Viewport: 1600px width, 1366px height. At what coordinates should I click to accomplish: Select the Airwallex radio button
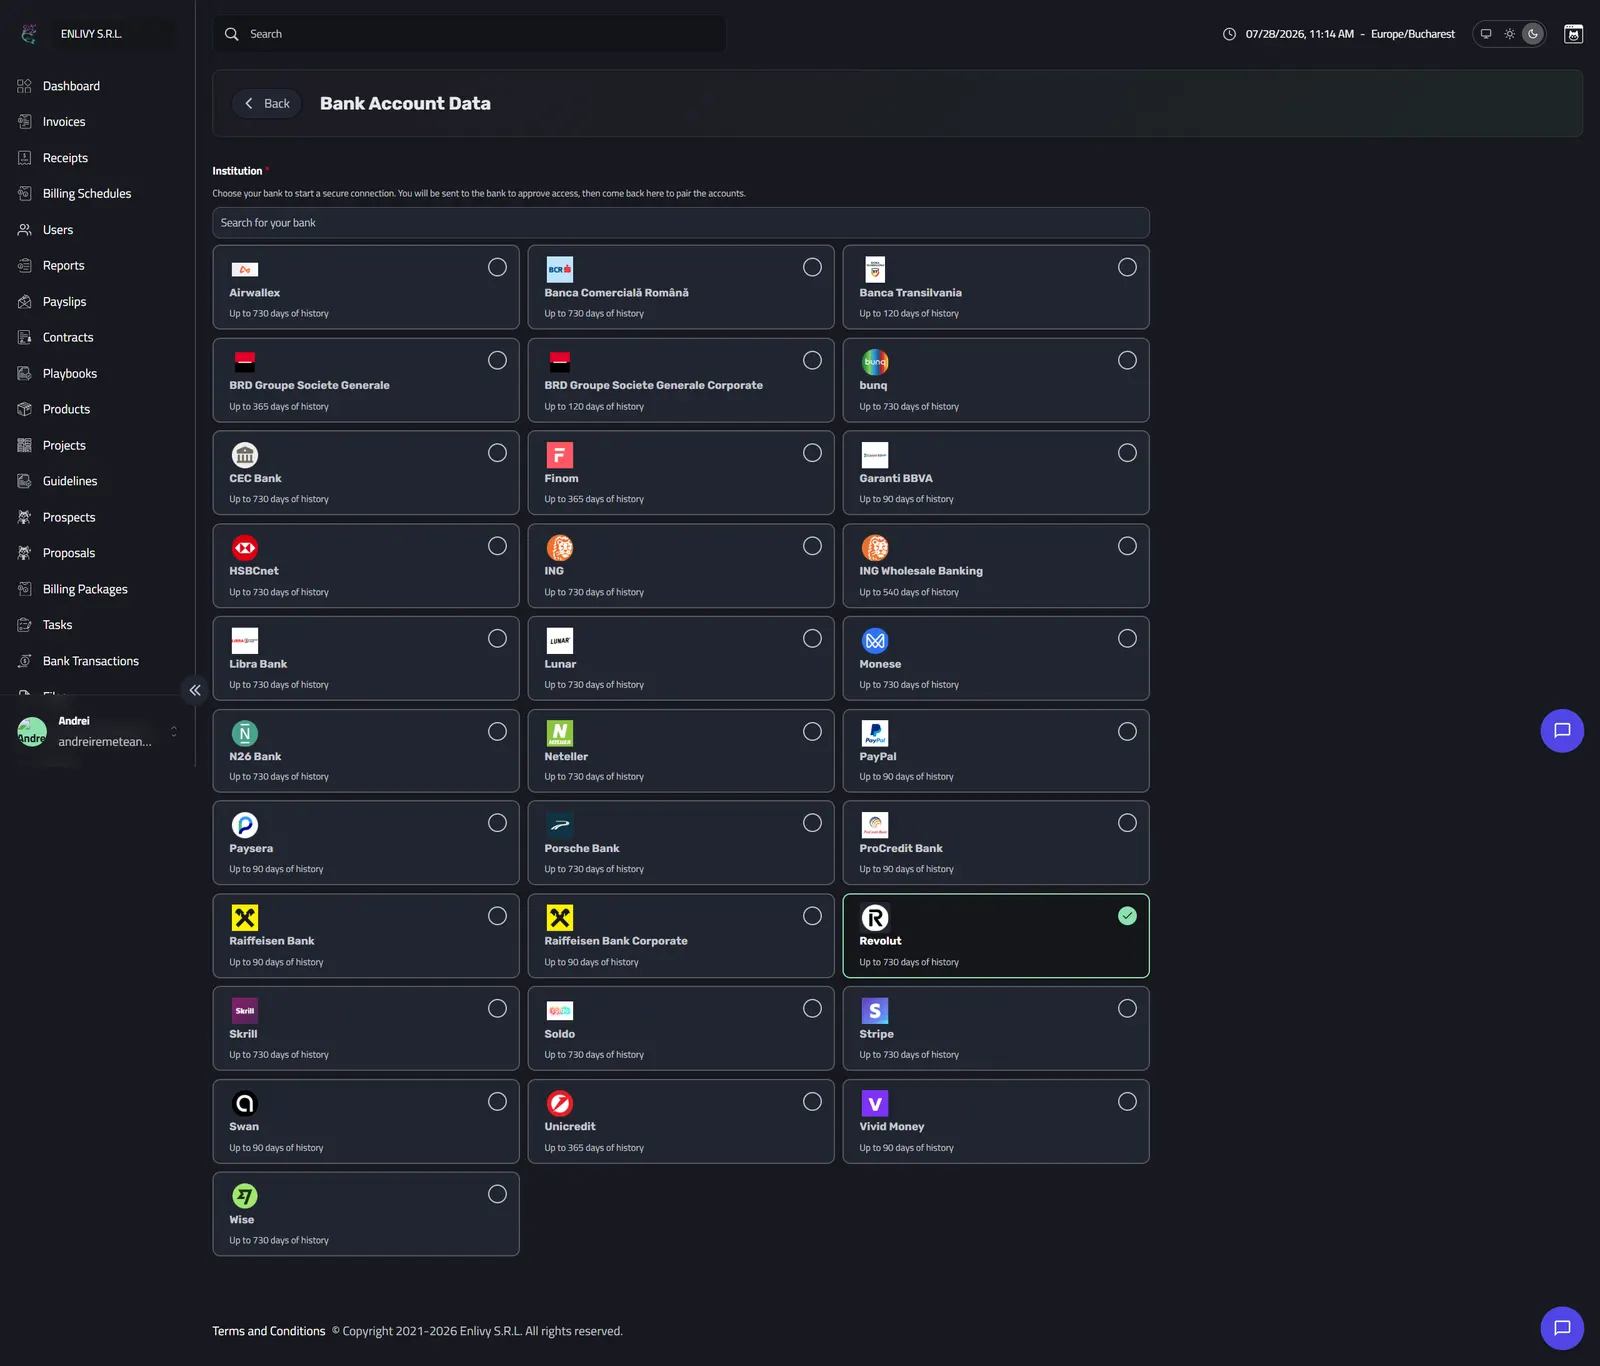pyautogui.click(x=497, y=267)
